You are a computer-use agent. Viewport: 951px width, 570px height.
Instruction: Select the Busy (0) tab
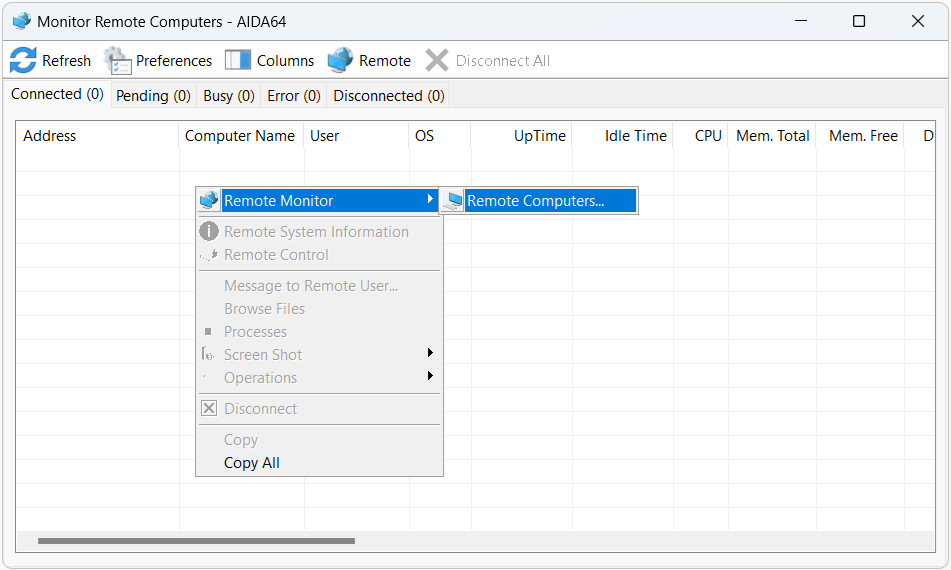[x=229, y=96]
